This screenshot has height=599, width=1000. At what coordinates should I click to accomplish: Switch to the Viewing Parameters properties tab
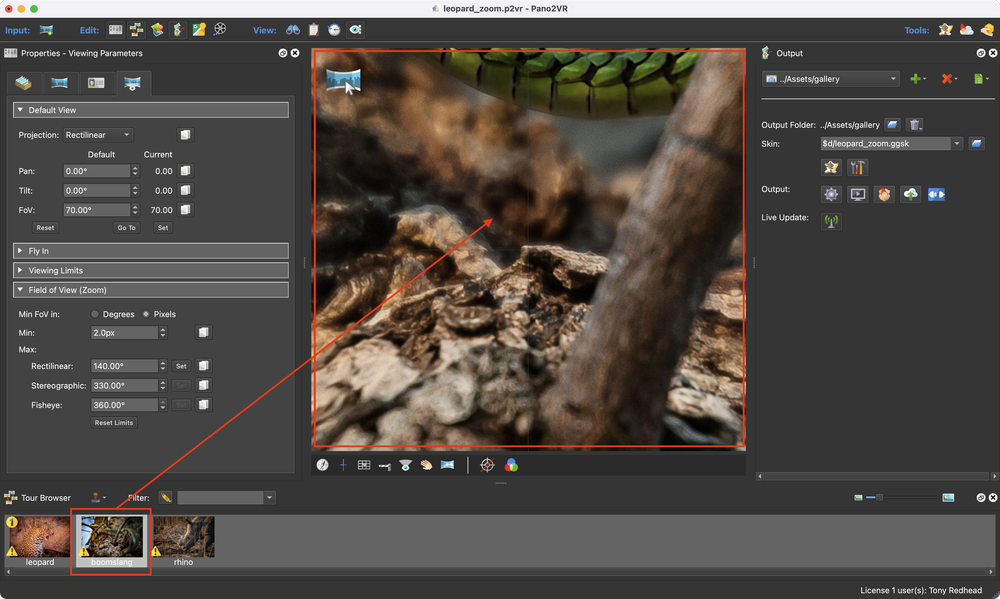click(131, 83)
